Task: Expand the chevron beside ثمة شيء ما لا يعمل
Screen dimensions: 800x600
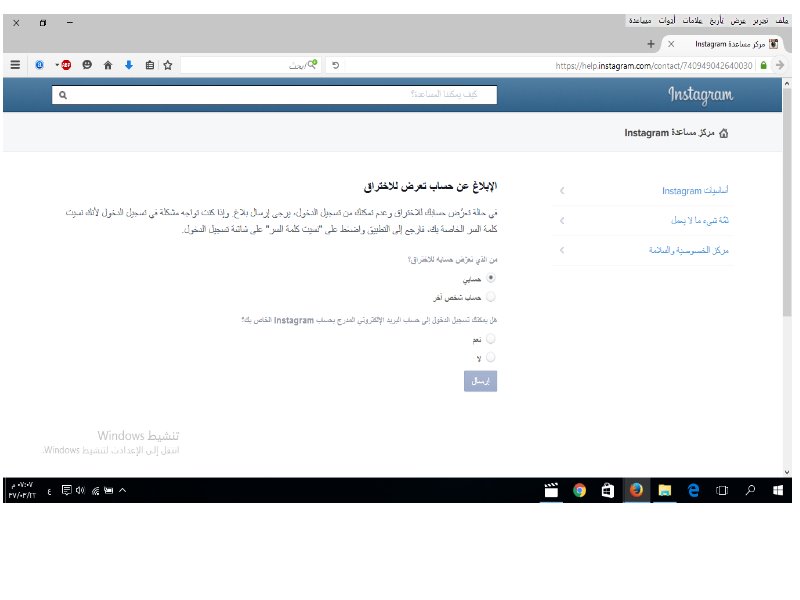Action: click(562, 220)
